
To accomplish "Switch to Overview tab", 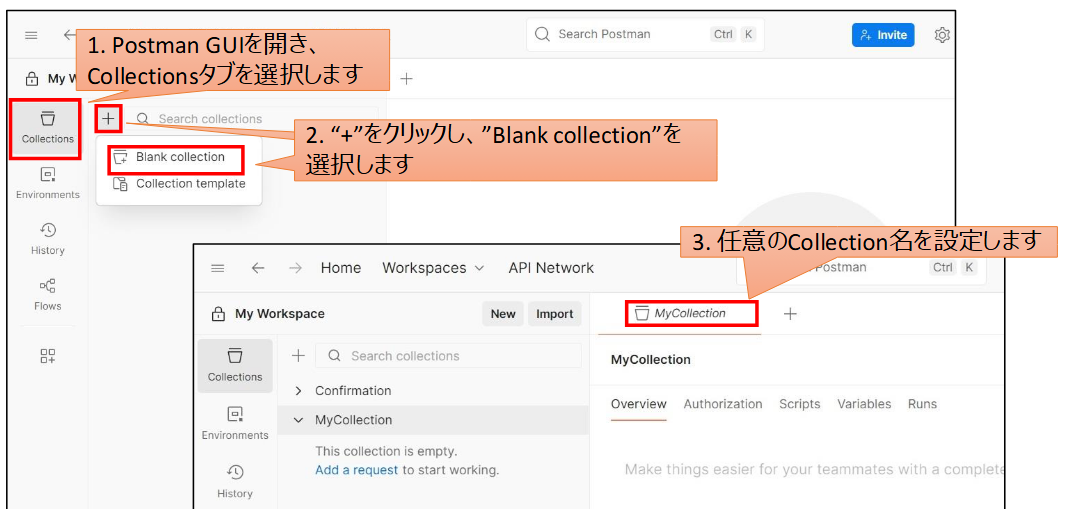I will [x=638, y=404].
